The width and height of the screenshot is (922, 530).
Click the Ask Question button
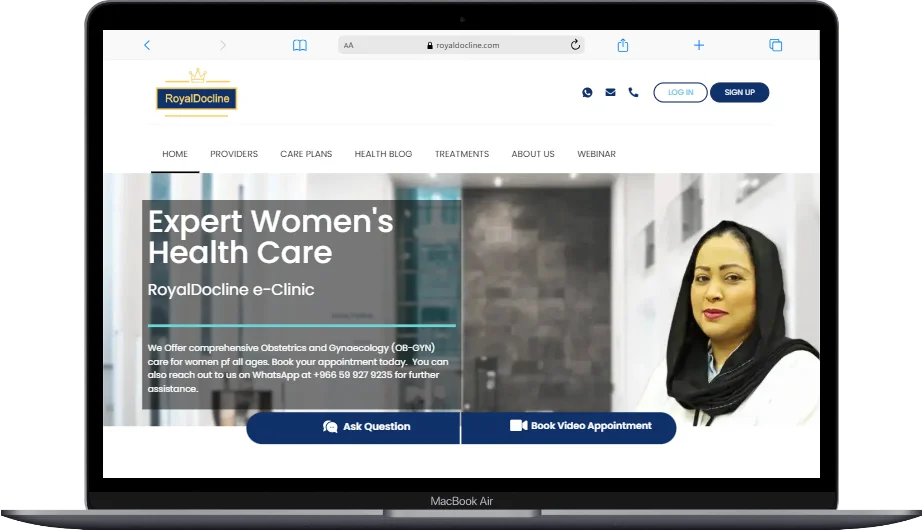tap(353, 427)
